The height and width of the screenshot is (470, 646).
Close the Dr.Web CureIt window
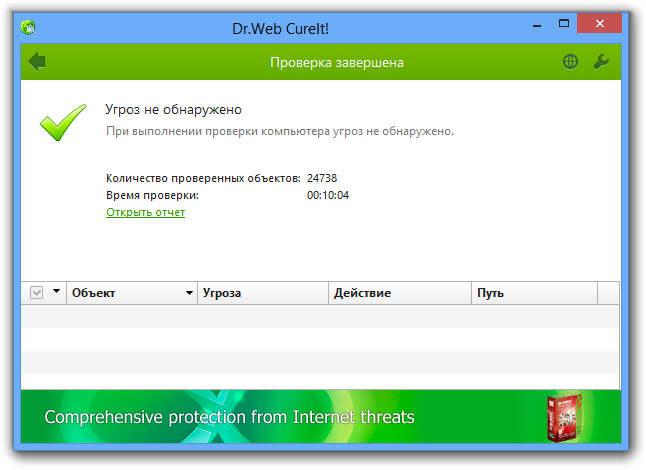pos(599,23)
